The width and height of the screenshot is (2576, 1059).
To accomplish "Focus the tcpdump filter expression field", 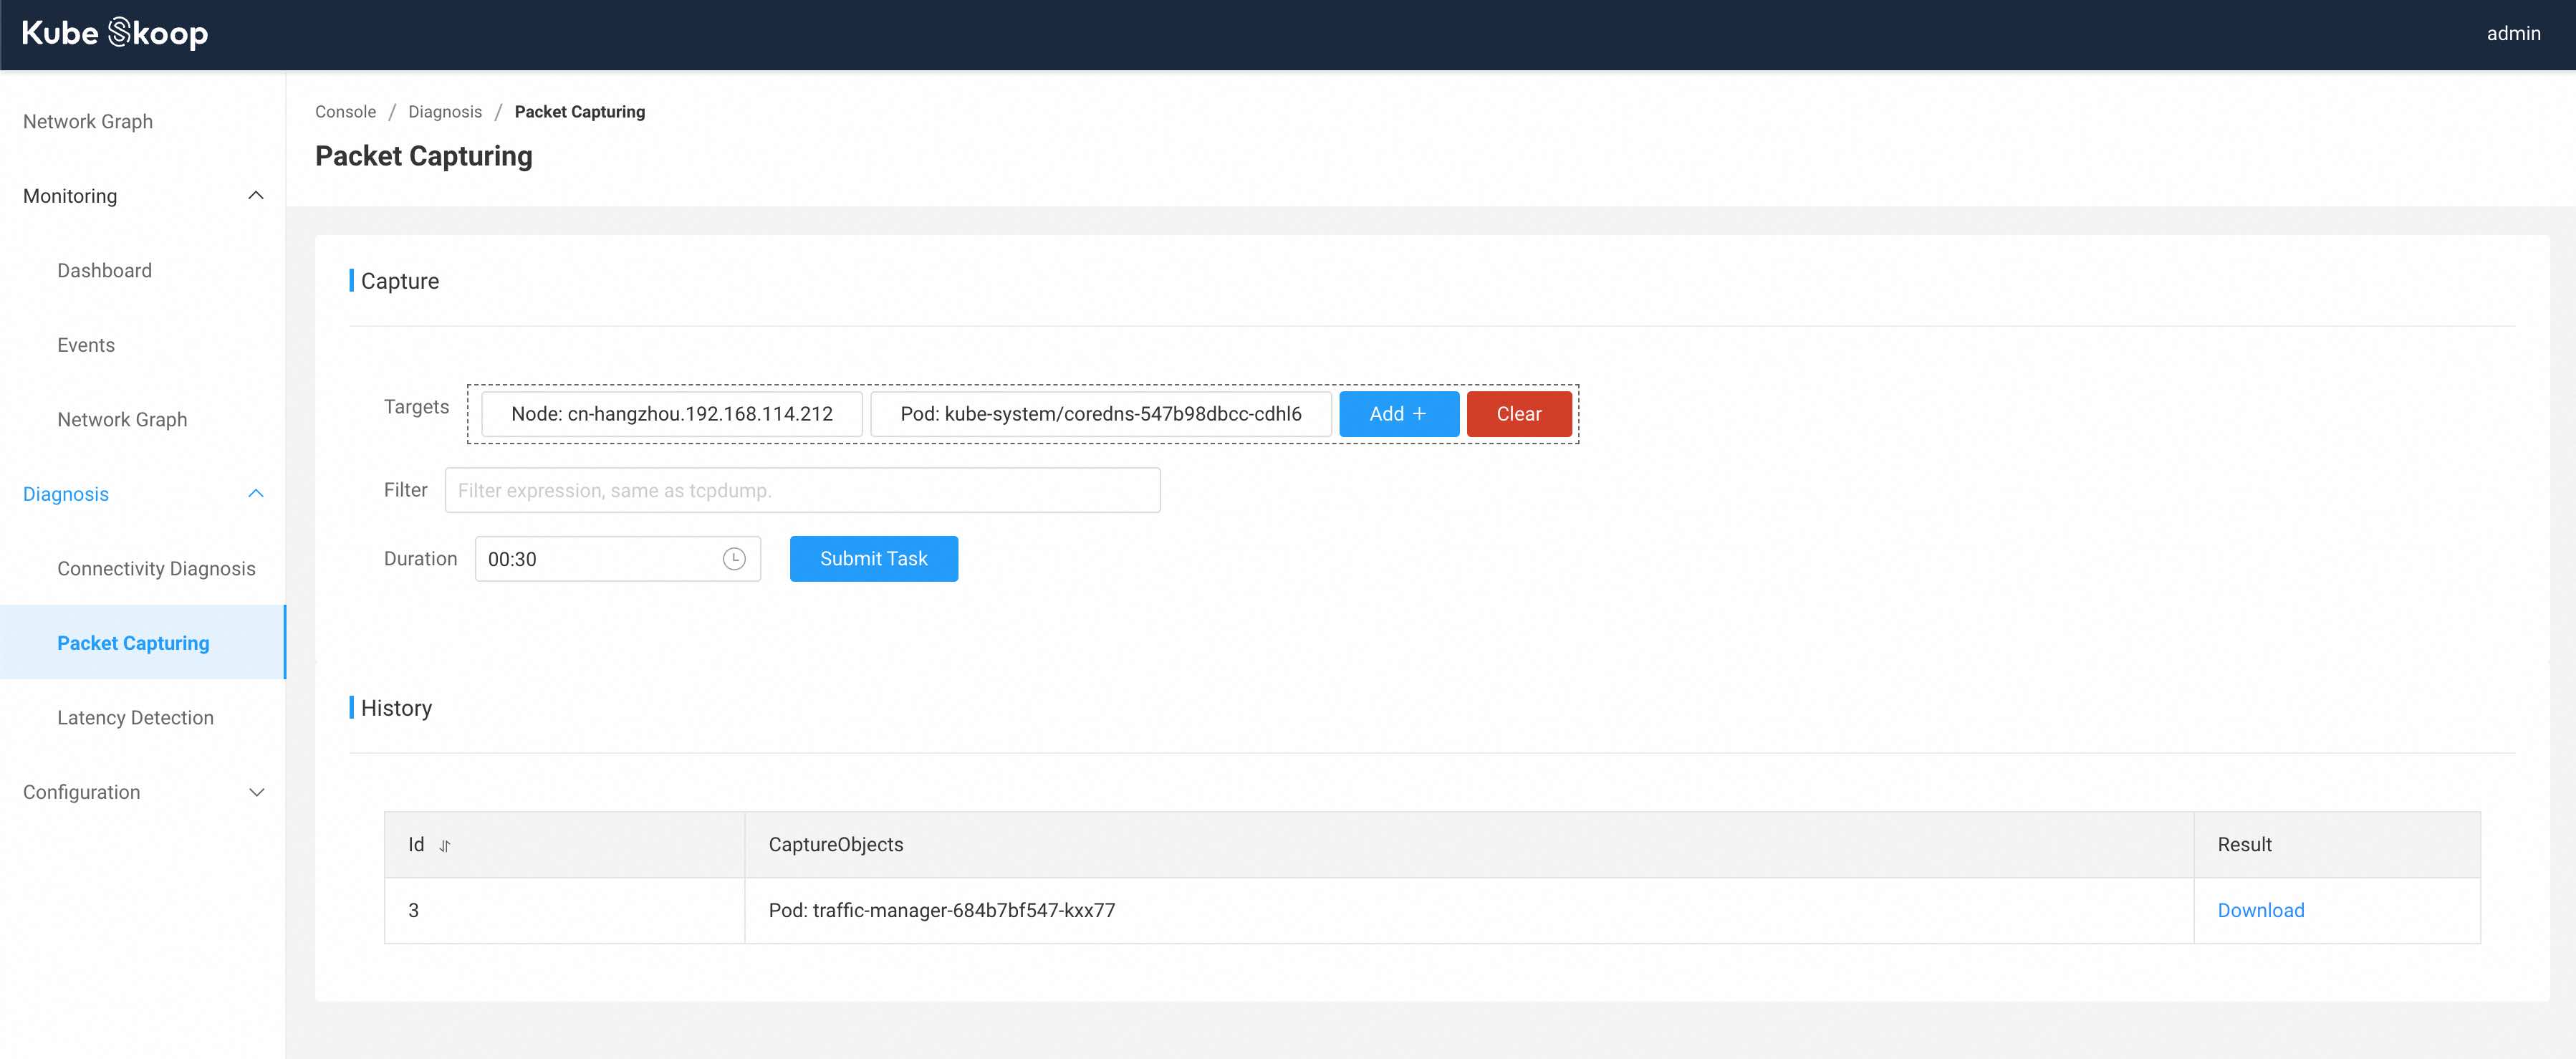I will click(801, 490).
